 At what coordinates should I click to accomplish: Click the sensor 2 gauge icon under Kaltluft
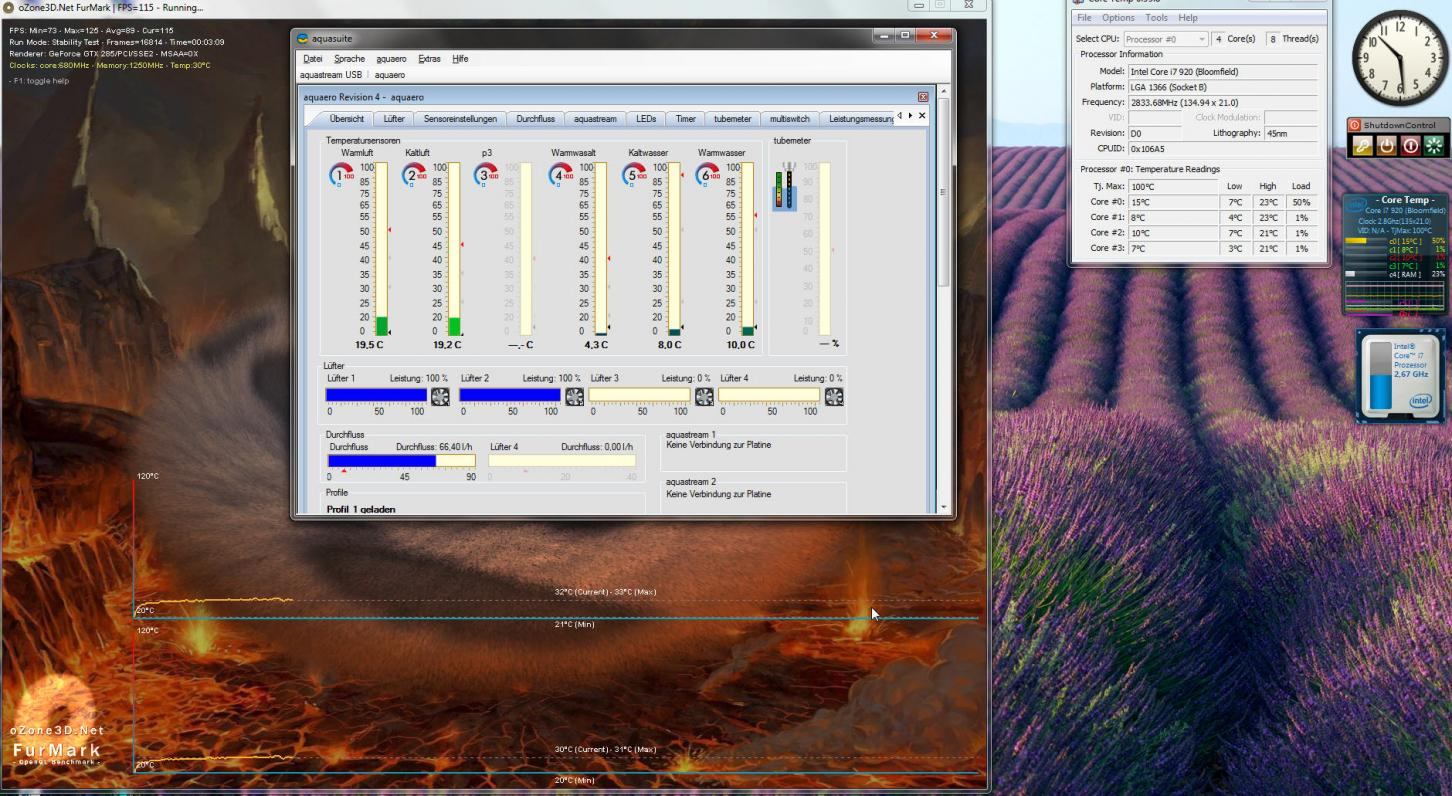[x=414, y=174]
